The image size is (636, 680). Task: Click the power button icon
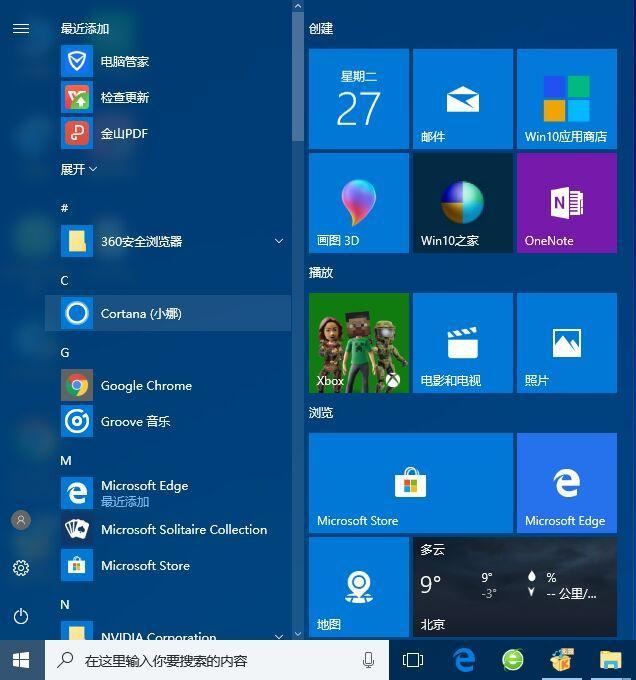tap(21, 616)
